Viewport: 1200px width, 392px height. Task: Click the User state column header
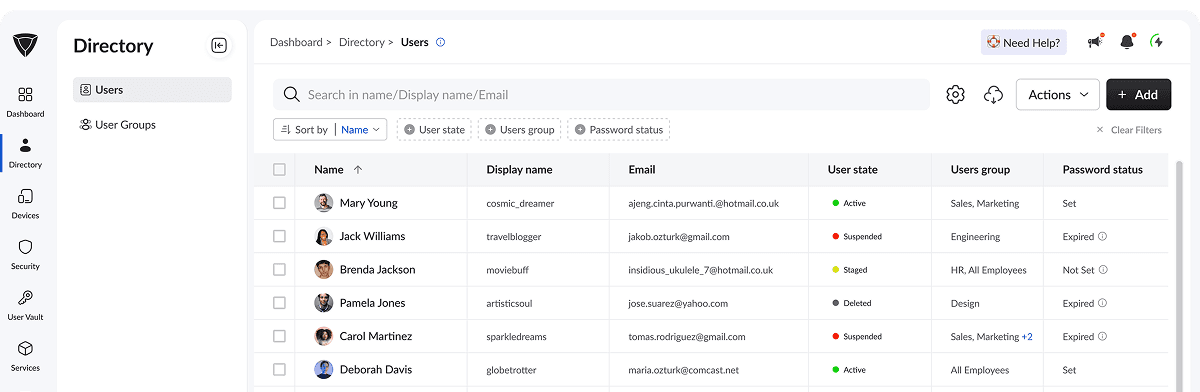tap(853, 170)
